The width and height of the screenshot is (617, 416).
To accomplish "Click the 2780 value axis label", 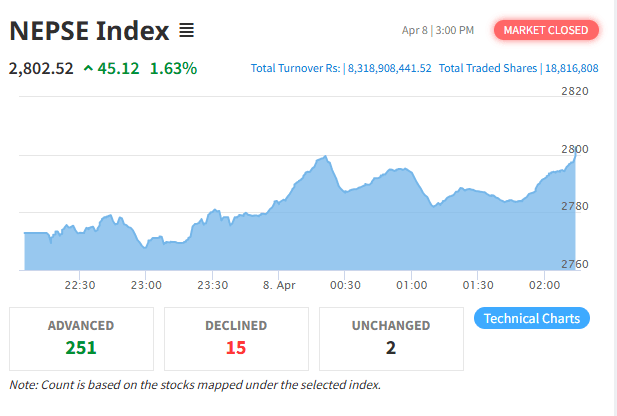I will pos(575,206).
